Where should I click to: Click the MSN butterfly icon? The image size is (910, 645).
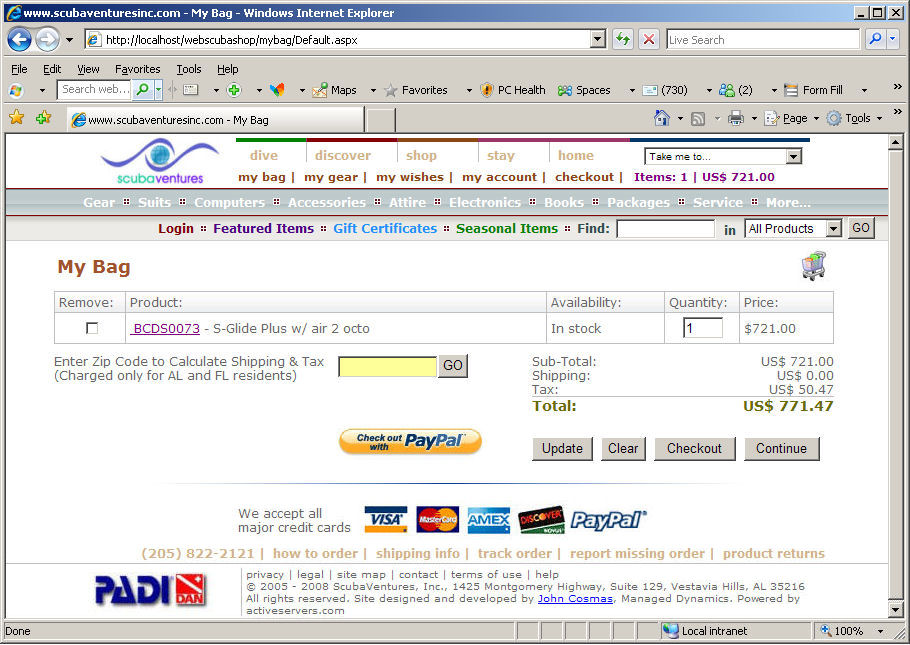click(x=277, y=90)
